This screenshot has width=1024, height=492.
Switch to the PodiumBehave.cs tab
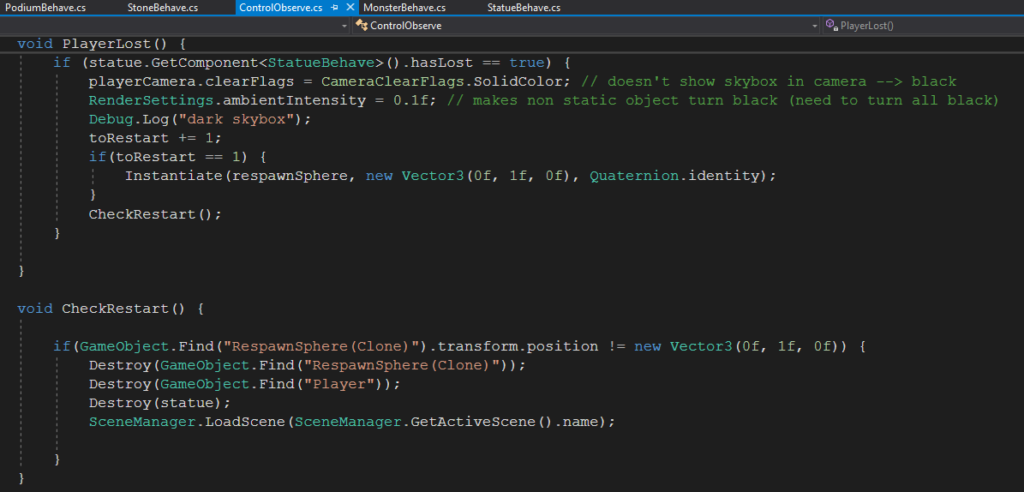(x=44, y=8)
